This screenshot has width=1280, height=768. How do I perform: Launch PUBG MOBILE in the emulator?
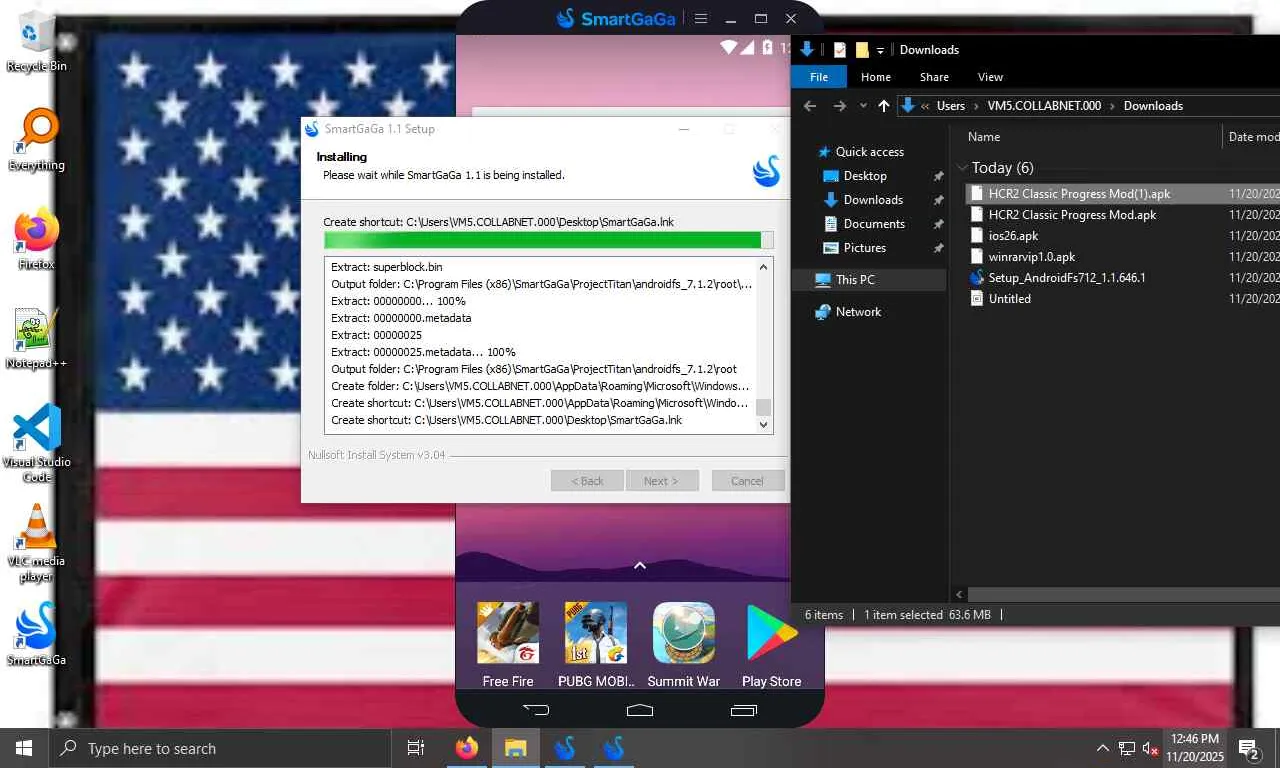pyautogui.click(x=596, y=645)
